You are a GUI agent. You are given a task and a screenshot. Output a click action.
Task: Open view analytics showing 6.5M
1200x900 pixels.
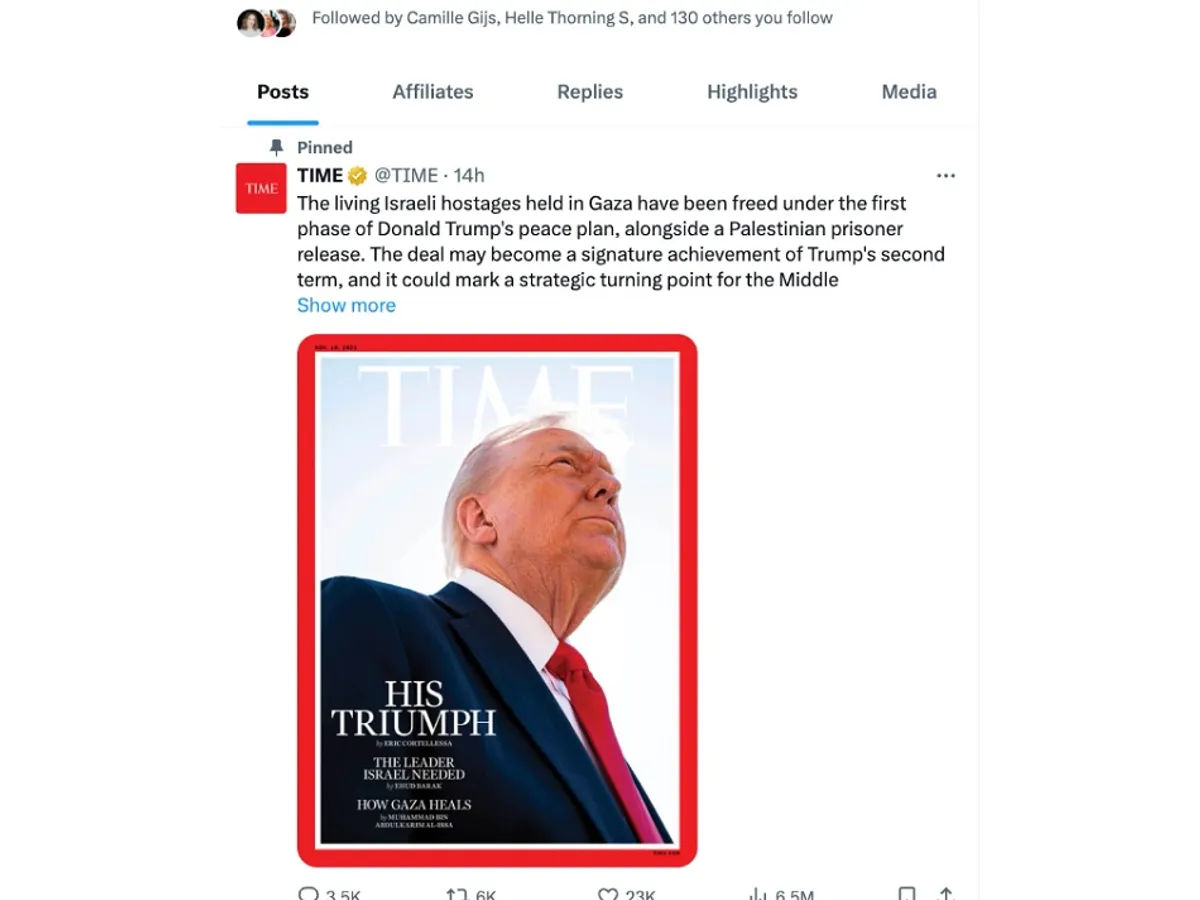coord(757,894)
